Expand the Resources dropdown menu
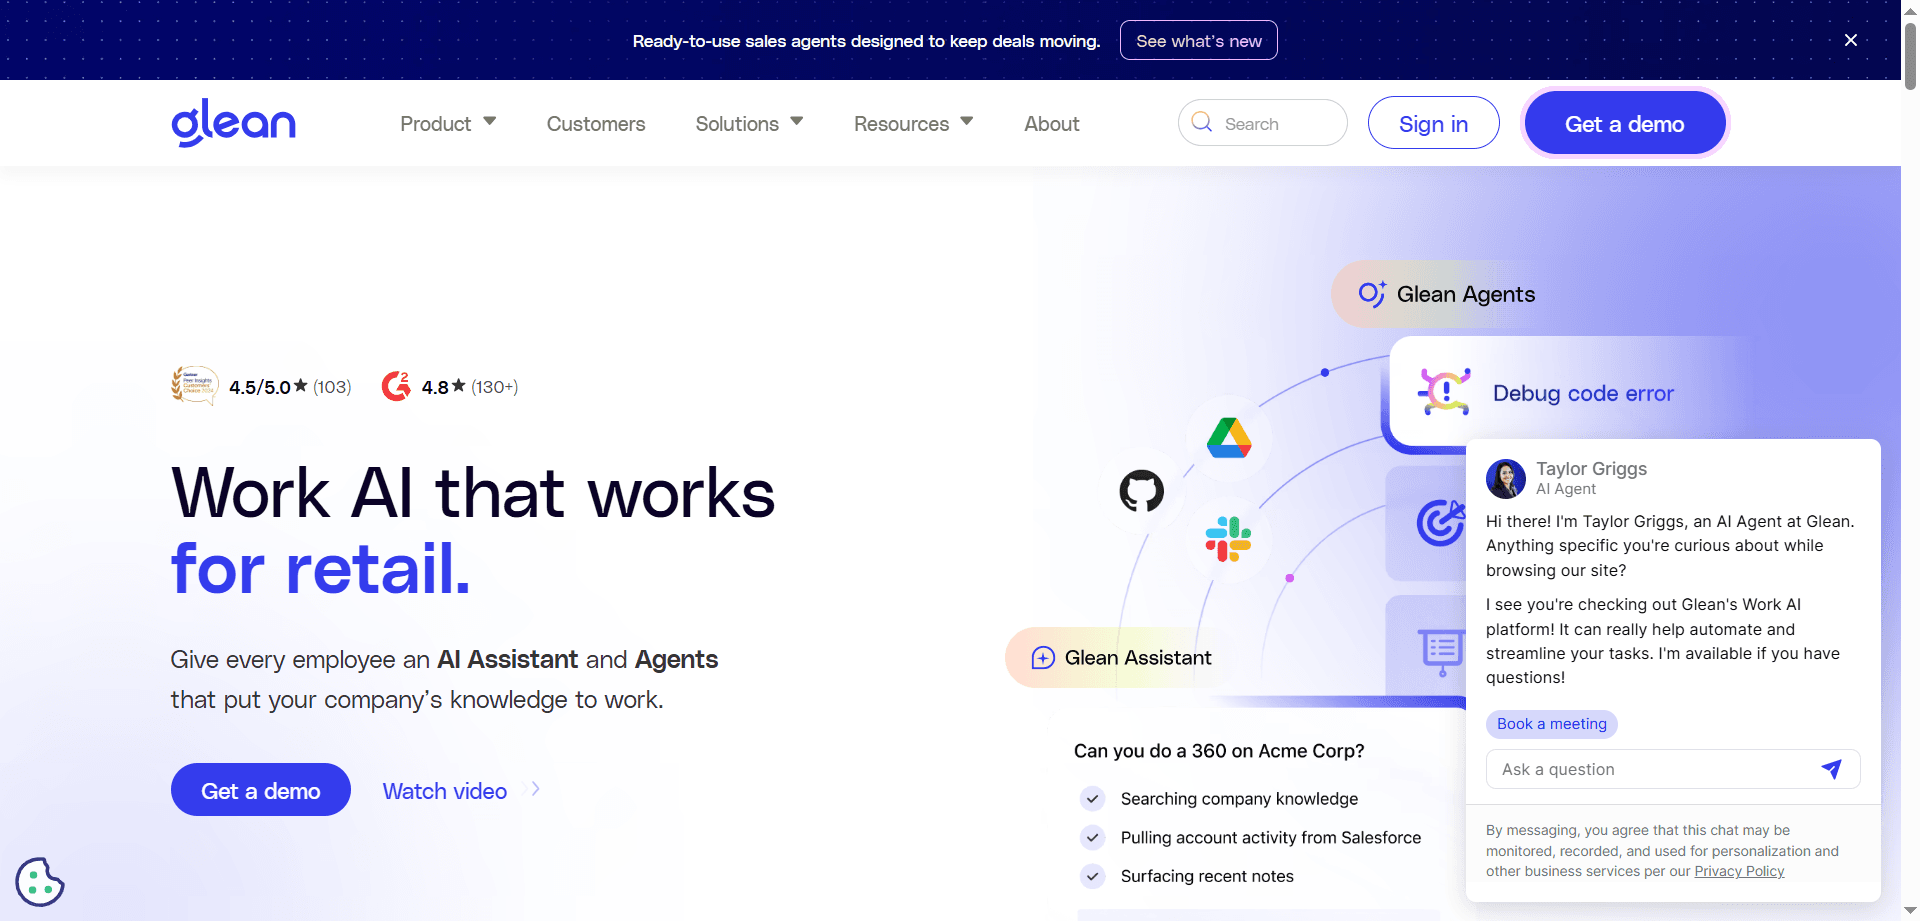The image size is (1920, 921). coord(912,123)
